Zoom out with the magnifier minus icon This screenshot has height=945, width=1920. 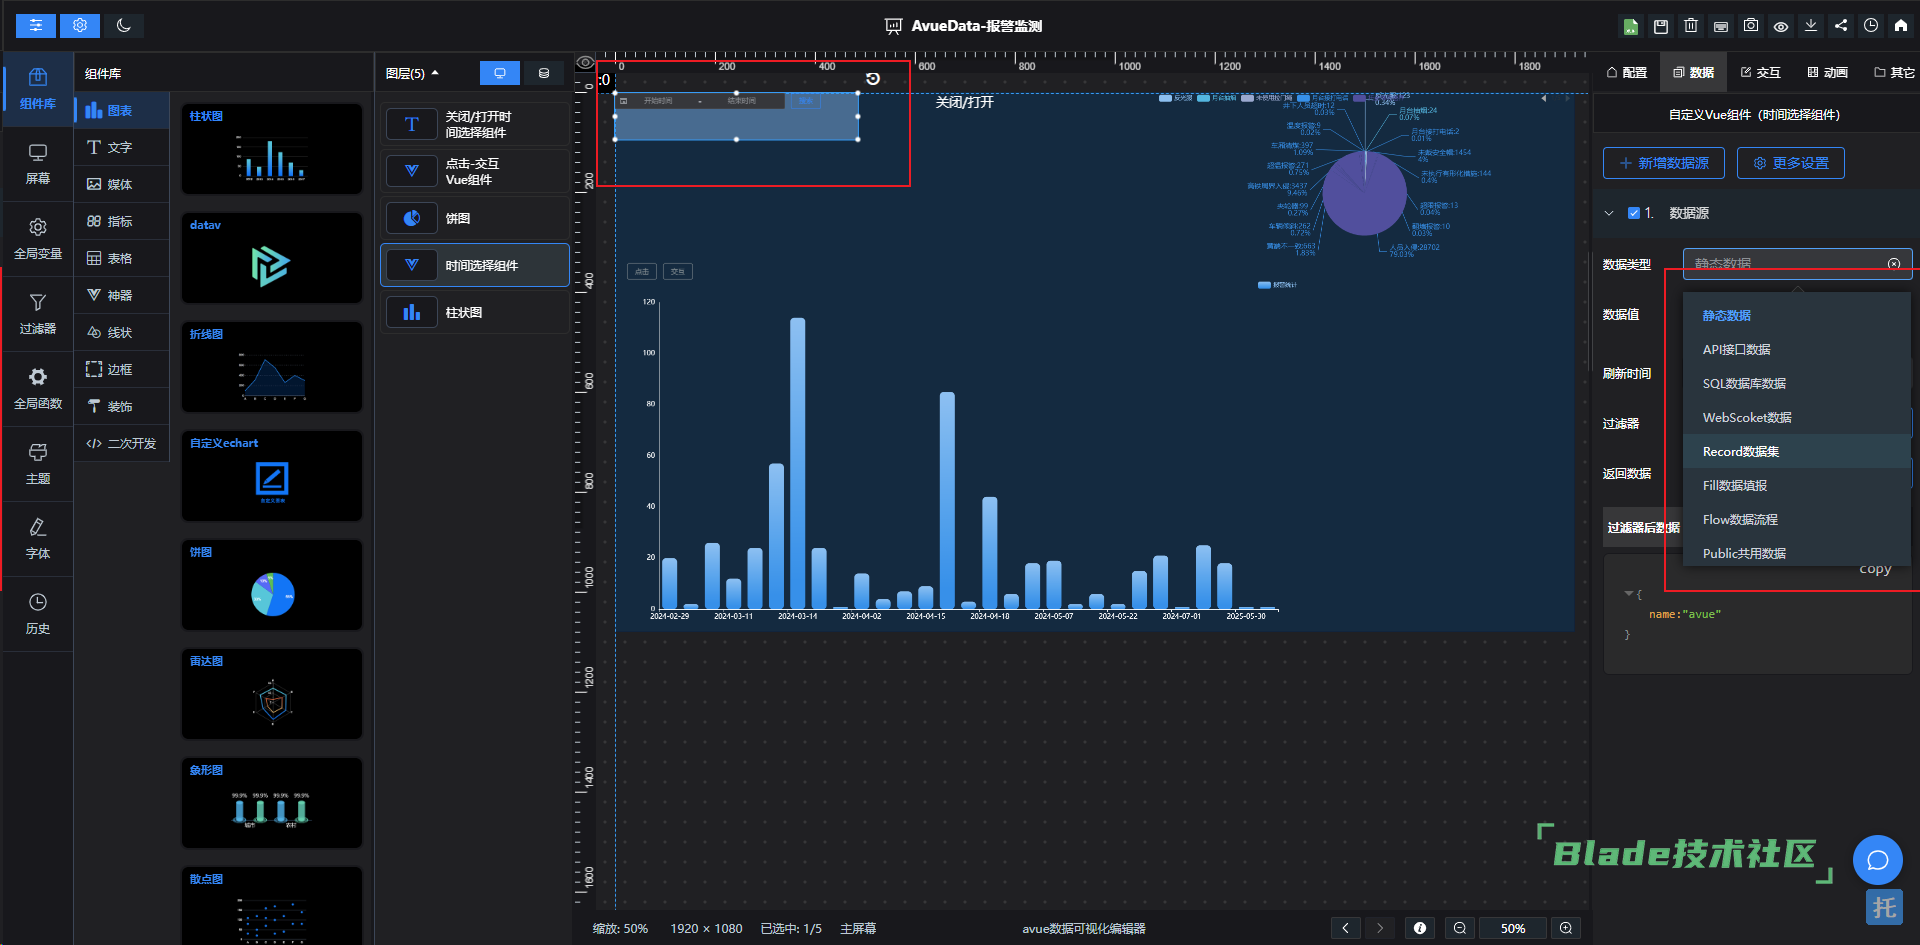click(1460, 928)
